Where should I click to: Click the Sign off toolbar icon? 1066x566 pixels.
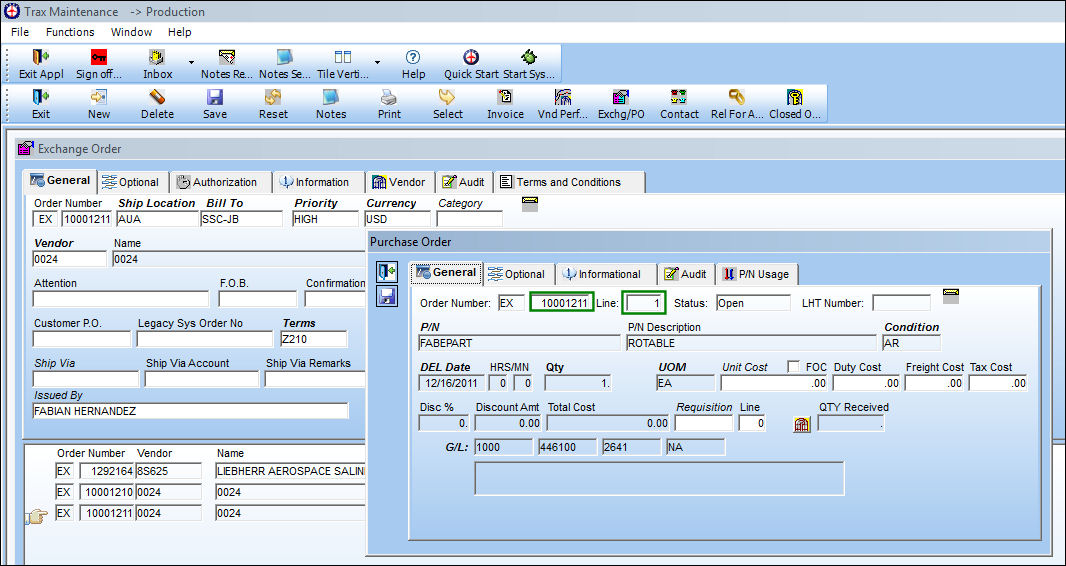click(99, 64)
